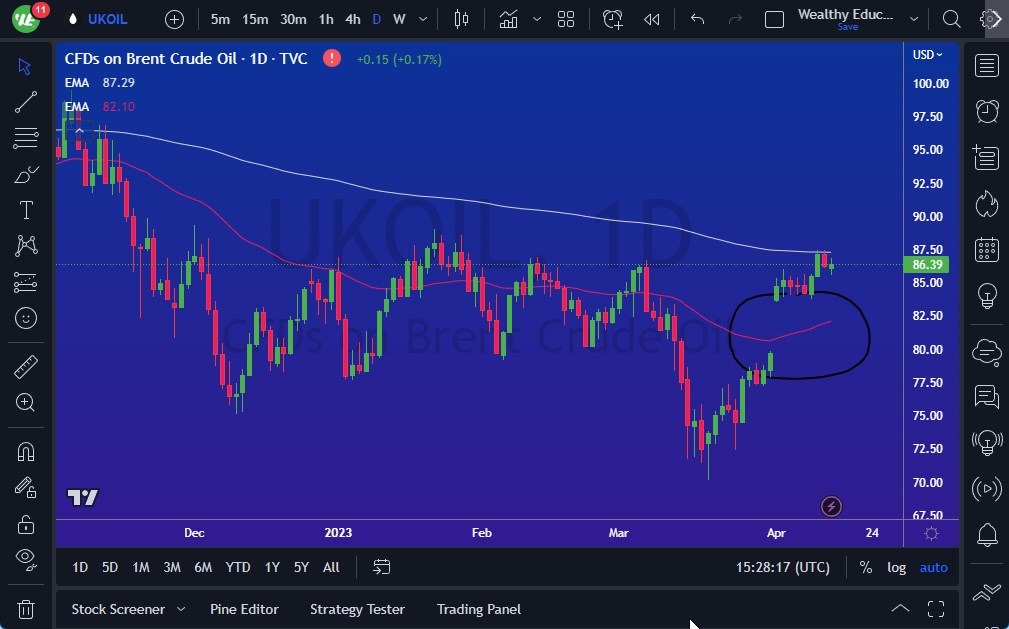Add a symbol to compare
Screen dimensions: 1009x629
pyautogui.click(x=174, y=19)
